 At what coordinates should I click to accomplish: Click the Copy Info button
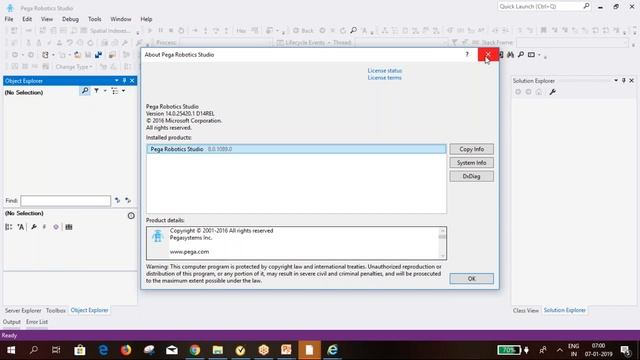[x=471, y=149]
